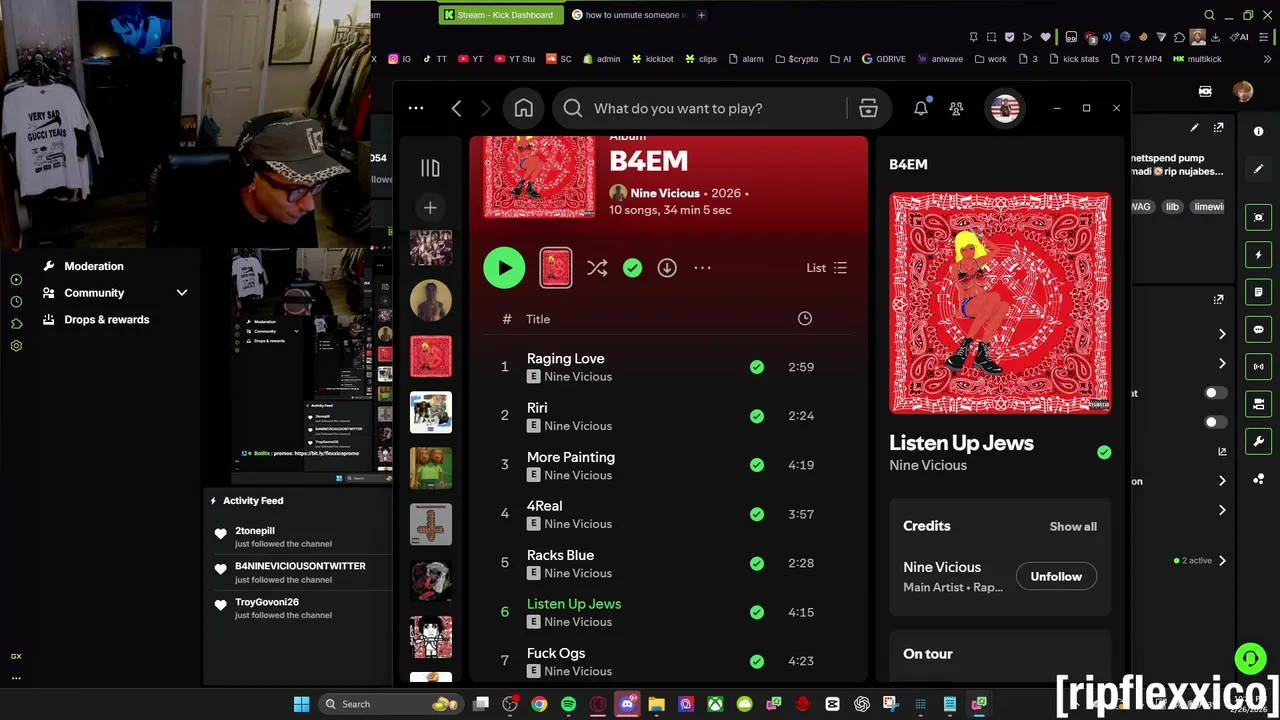Open the $crypto bookmark folder

[796, 59]
